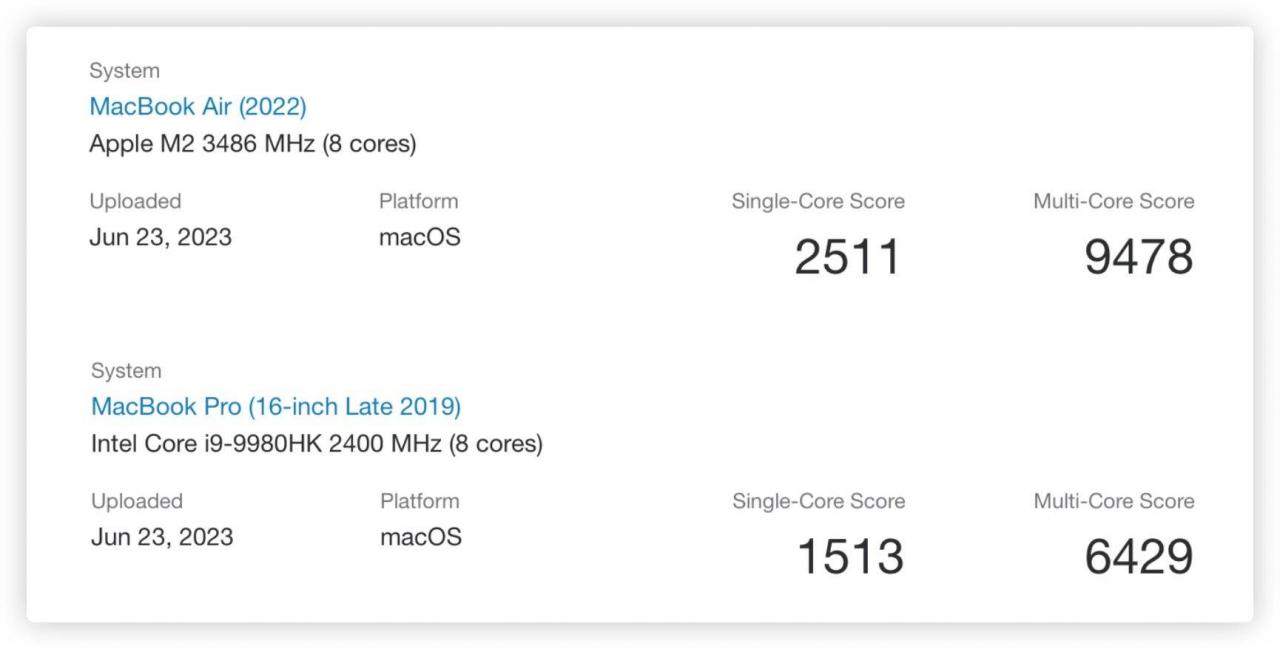Select the single-core score 2511

(847, 257)
